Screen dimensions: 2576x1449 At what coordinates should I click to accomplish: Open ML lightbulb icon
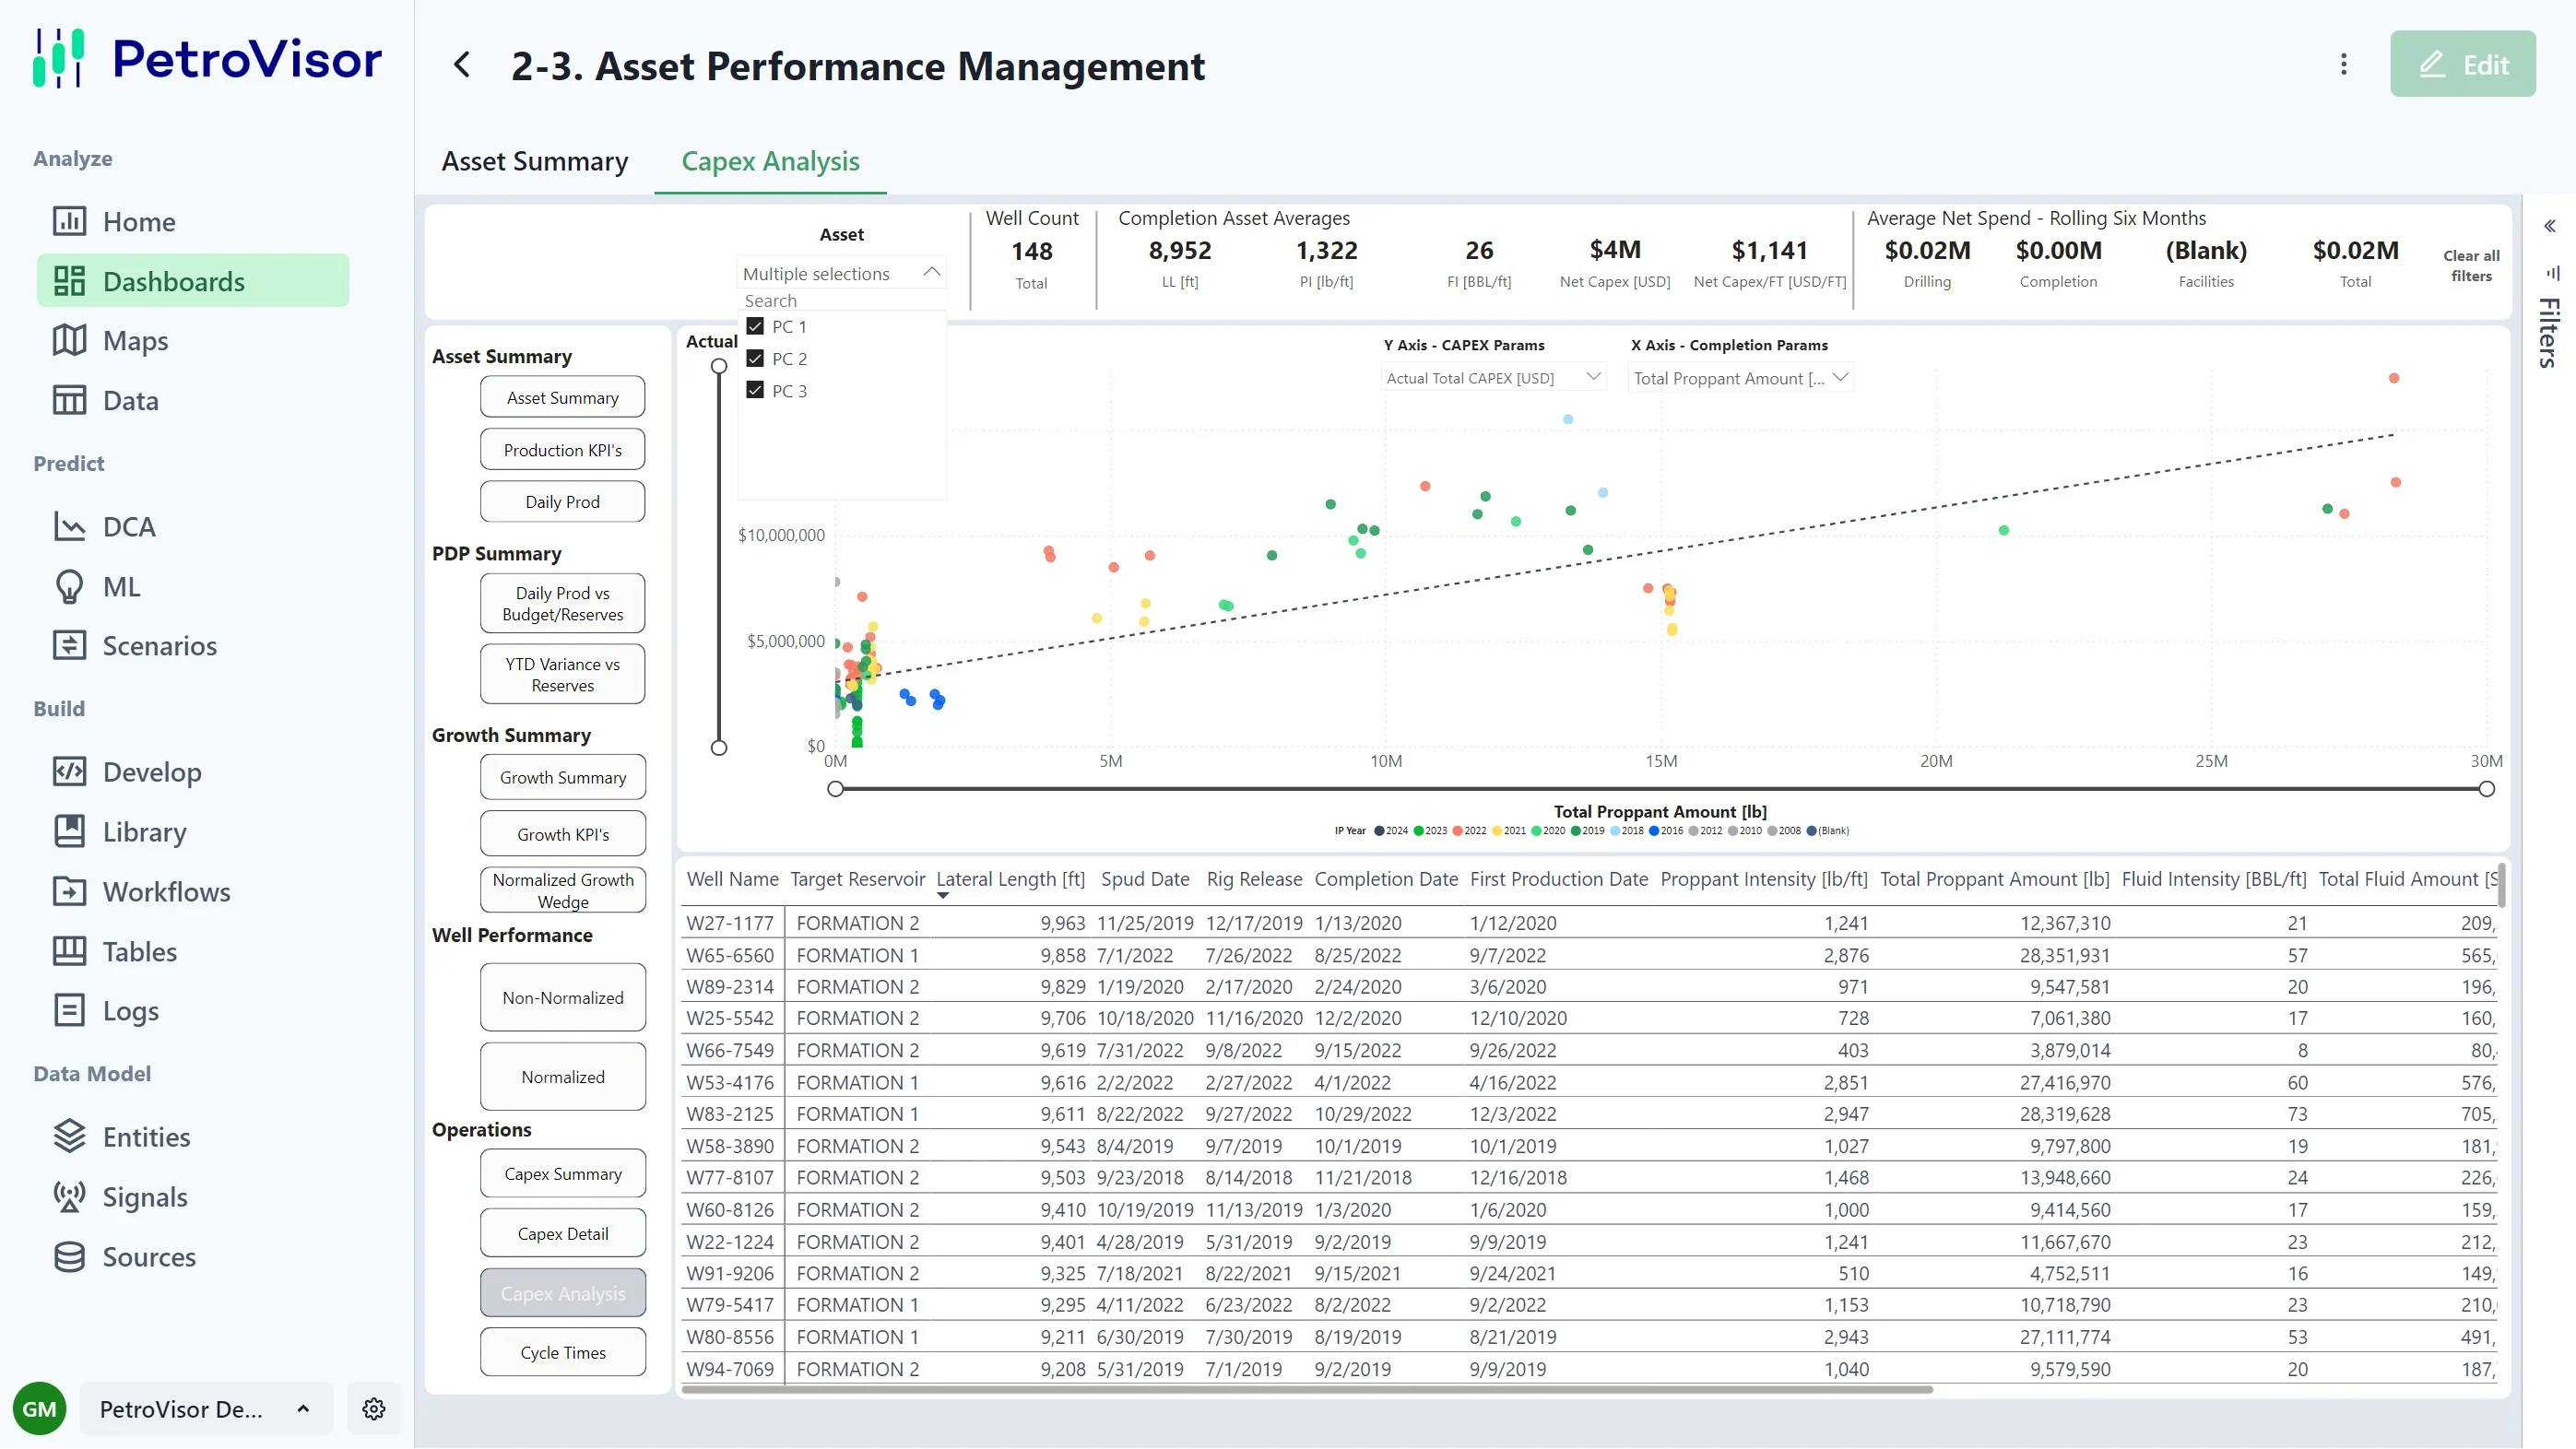coord(69,587)
